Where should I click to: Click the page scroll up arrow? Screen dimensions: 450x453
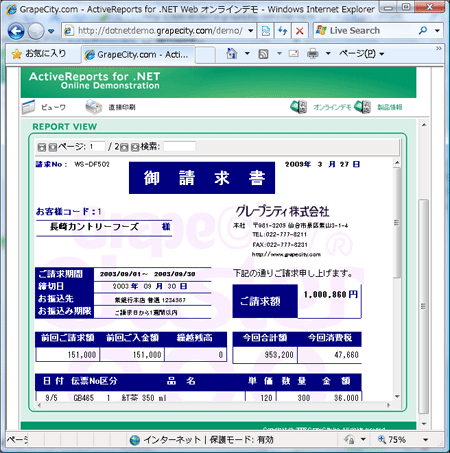click(424, 125)
